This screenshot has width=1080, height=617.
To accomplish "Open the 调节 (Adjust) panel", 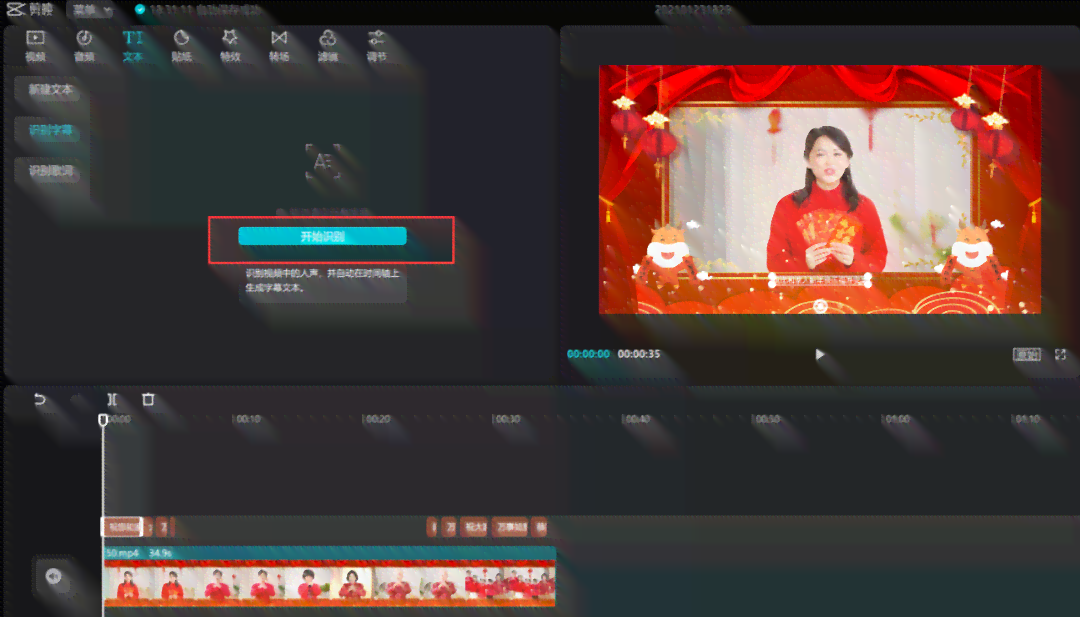I will pyautogui.click(x=376, y=45).
